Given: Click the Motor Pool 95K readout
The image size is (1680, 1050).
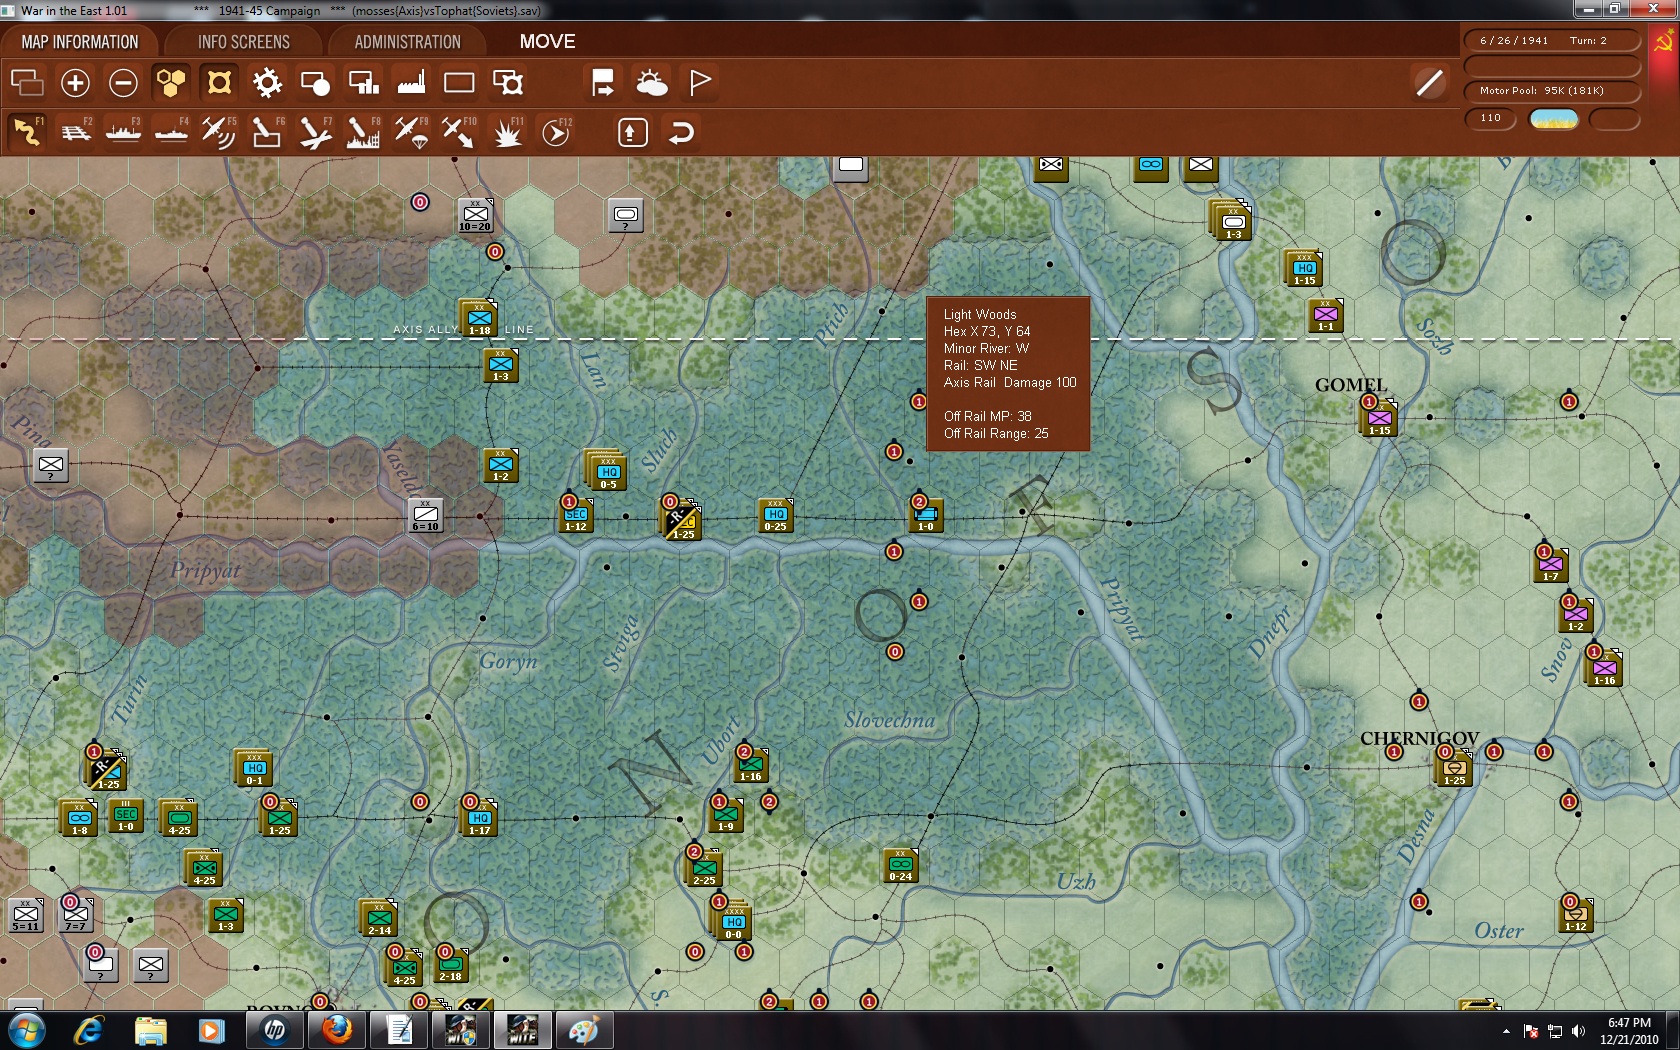Looking at the screenshot, I should click(x=1552, y=91).
